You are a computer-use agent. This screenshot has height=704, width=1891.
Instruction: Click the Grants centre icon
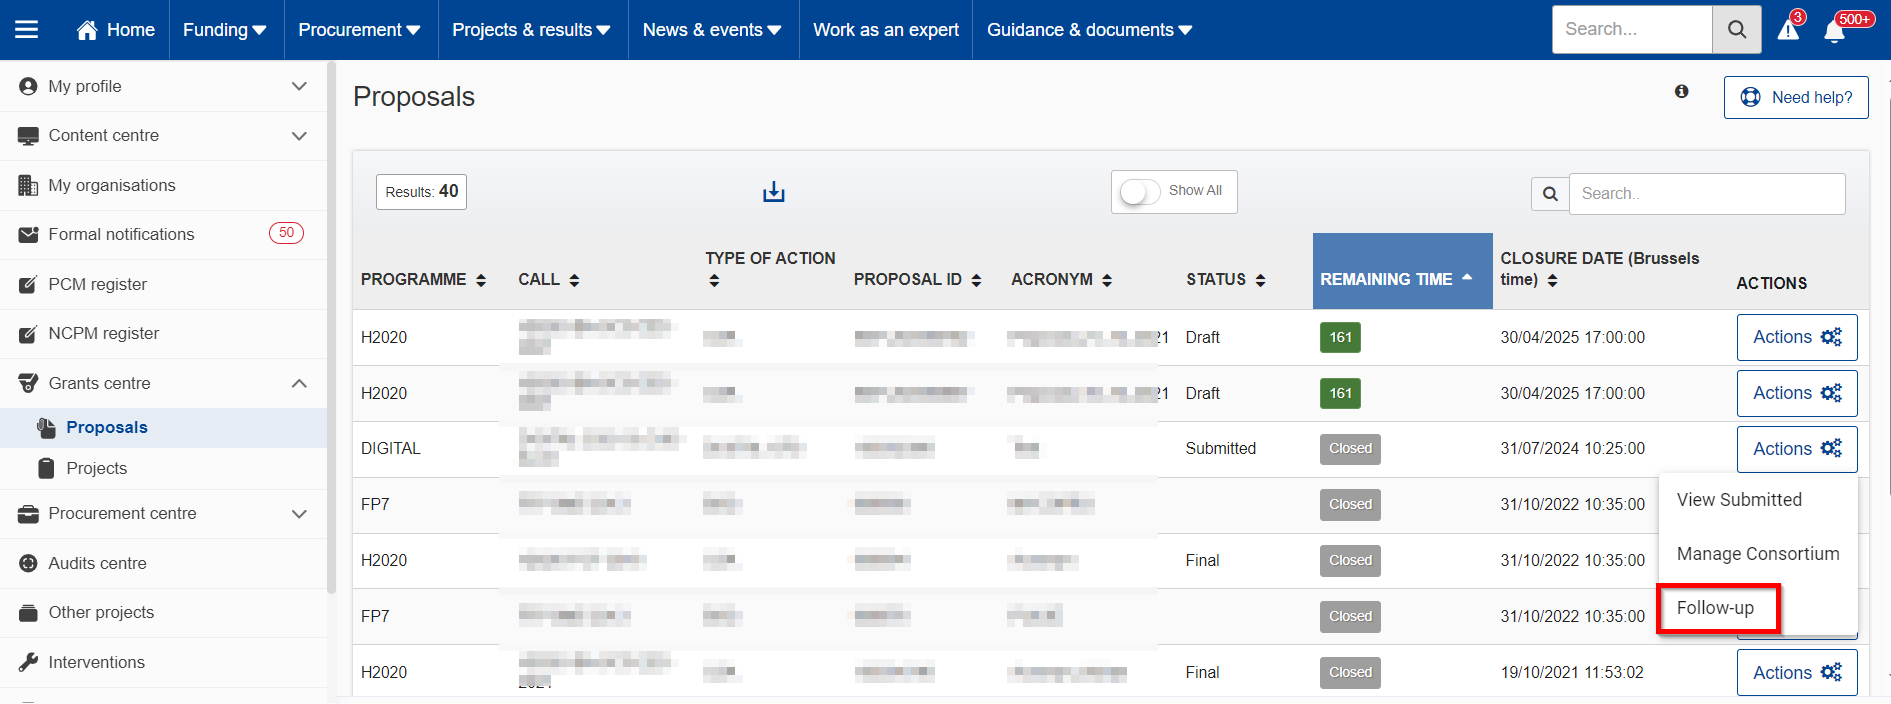pos(28,383)
